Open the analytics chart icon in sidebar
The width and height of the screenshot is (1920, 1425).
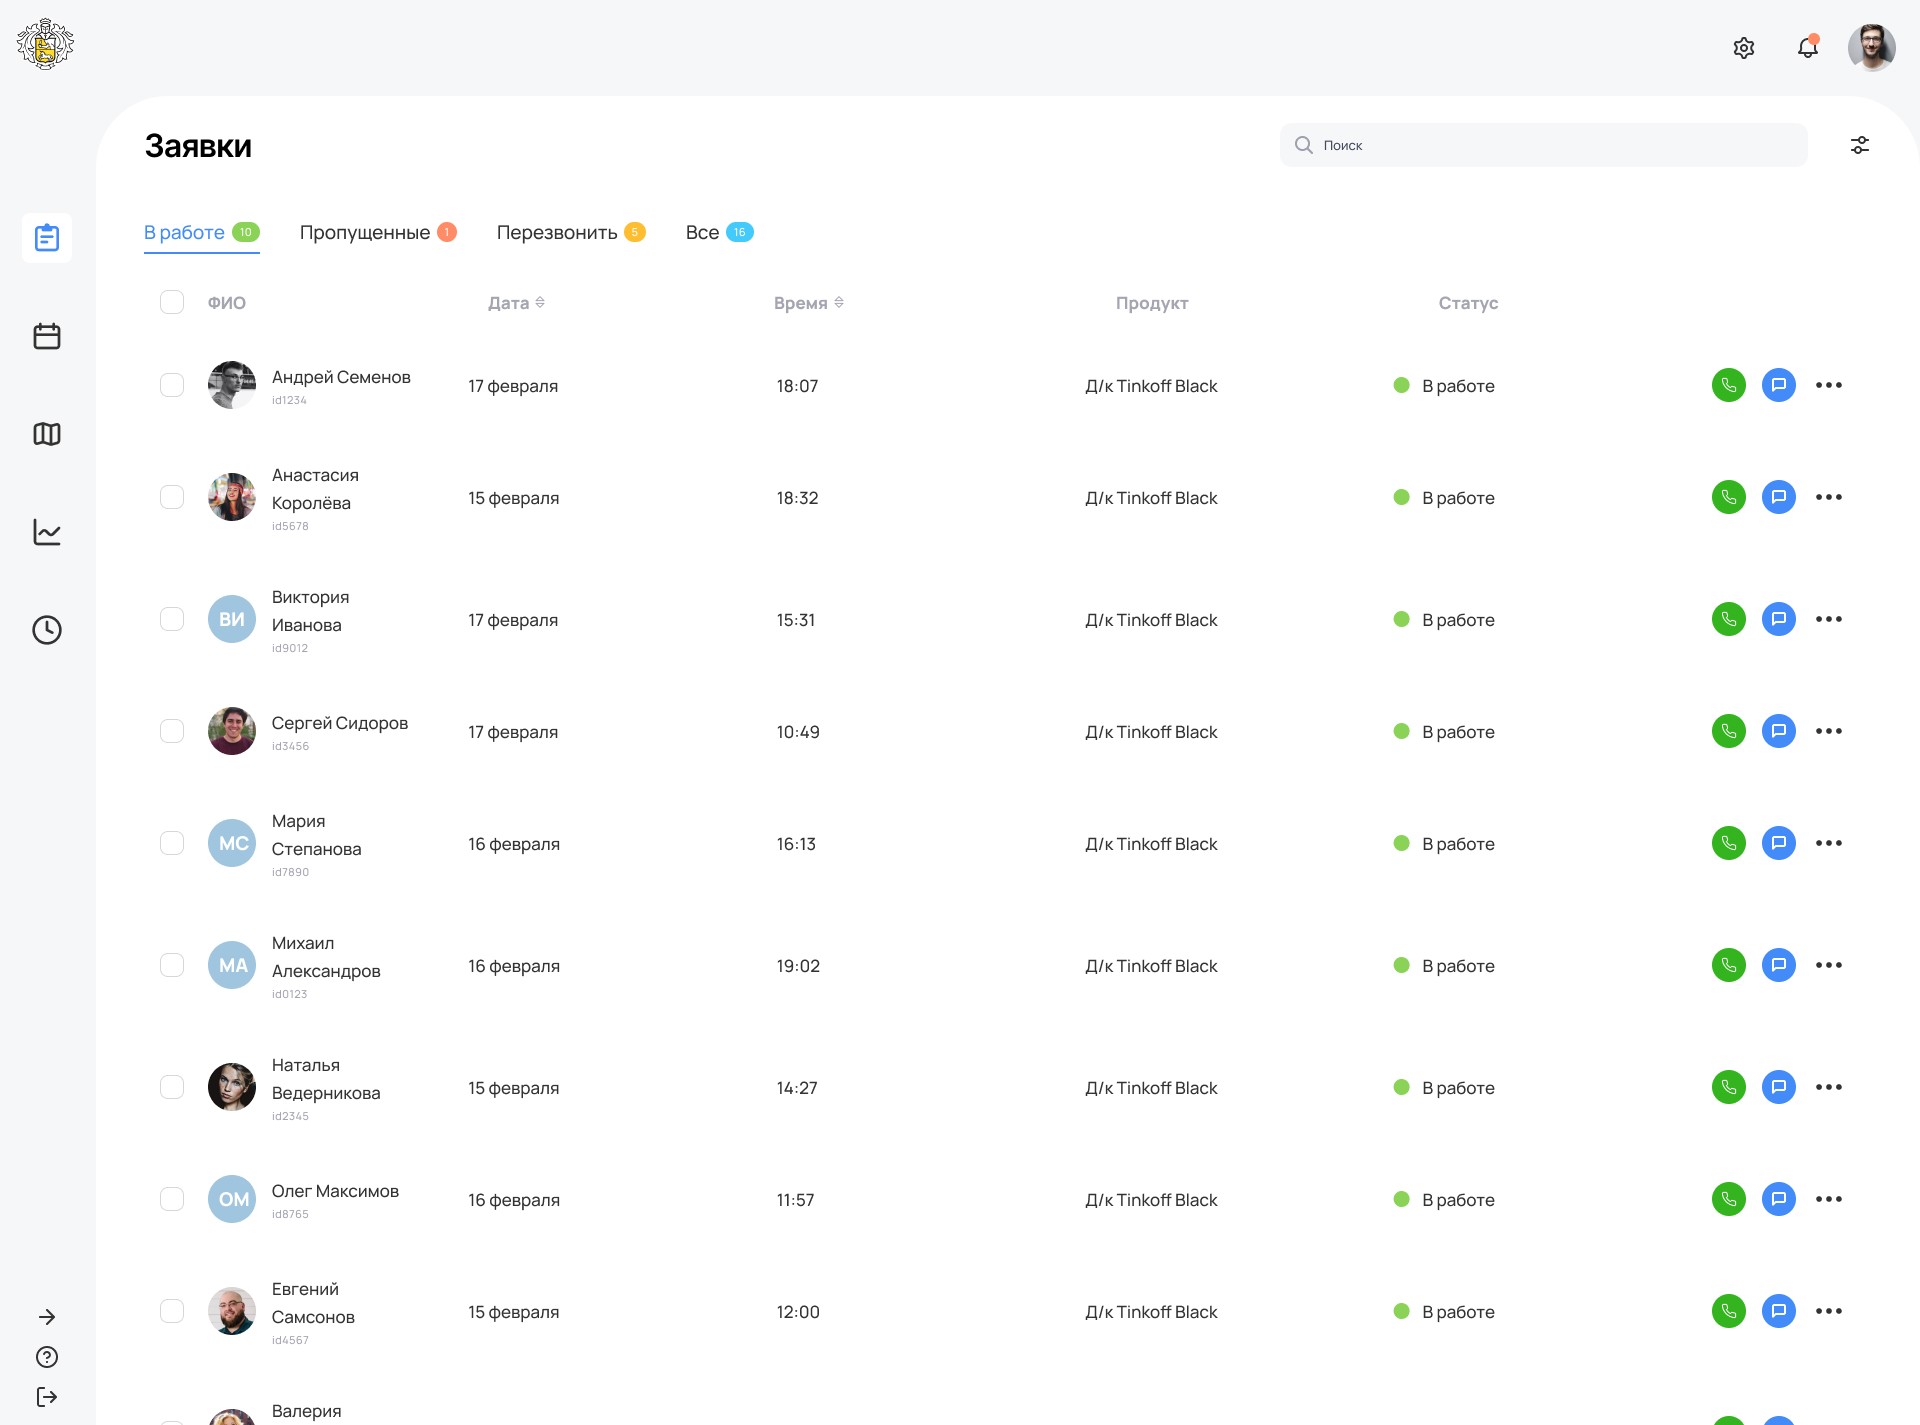click(47, 532)
